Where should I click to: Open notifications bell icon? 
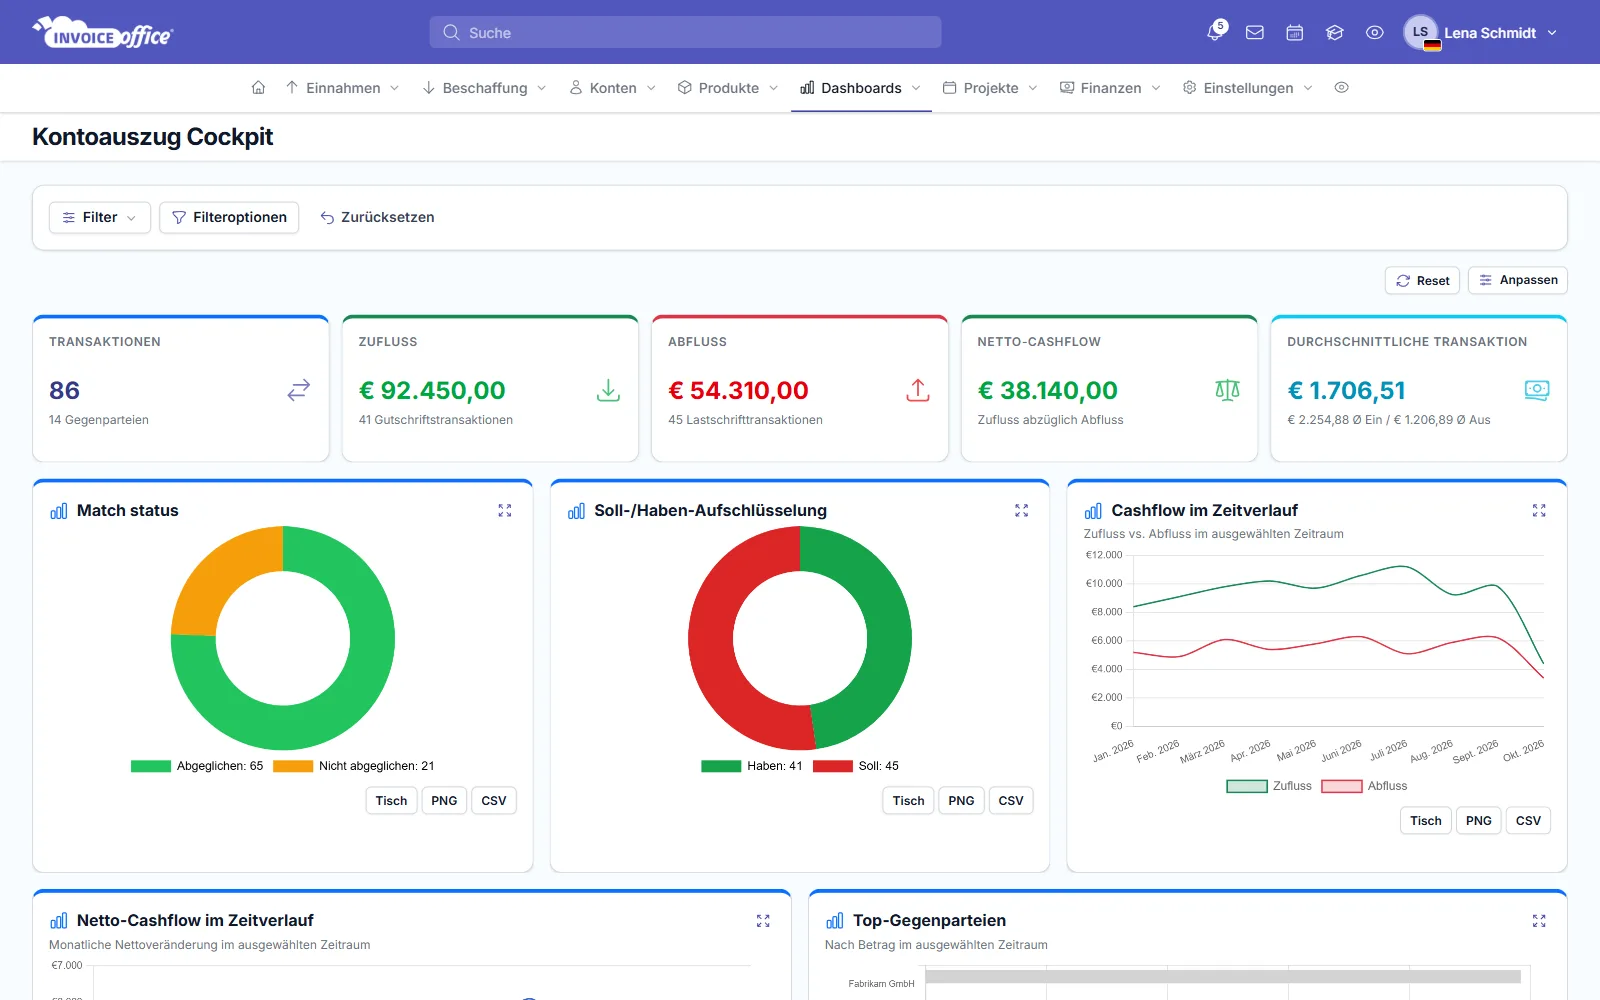1215,32
